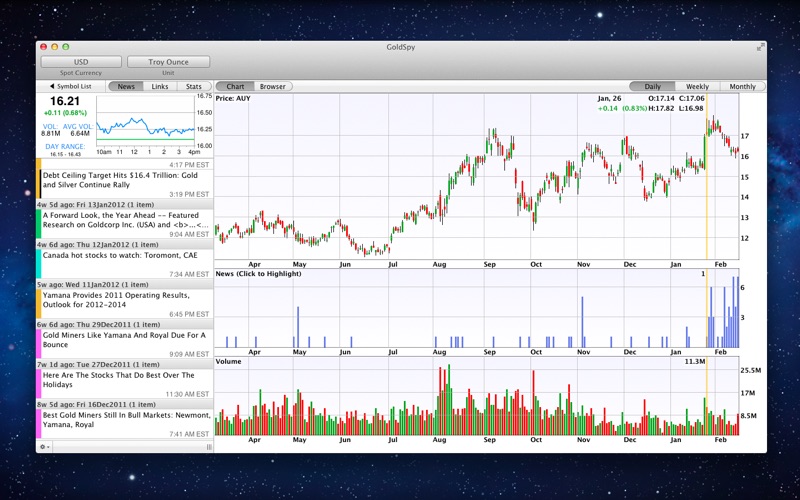Screen dimensions: 800x500
Task: Toggle full screen with the arrows icon
Action: [x=760, y=47]
